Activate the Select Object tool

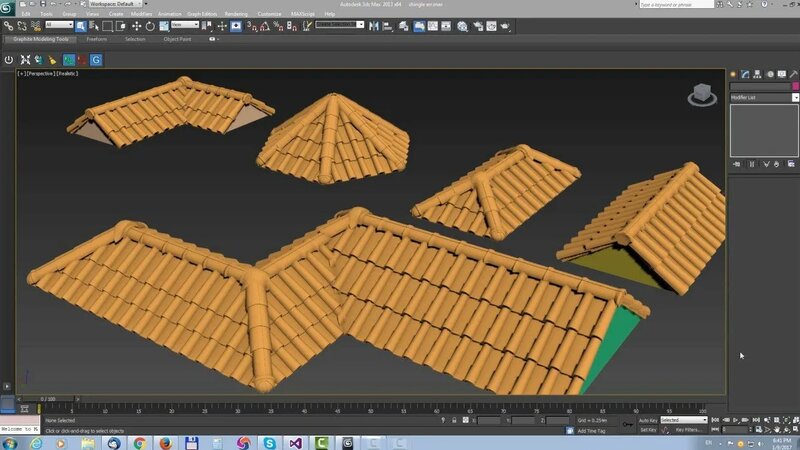81,26
